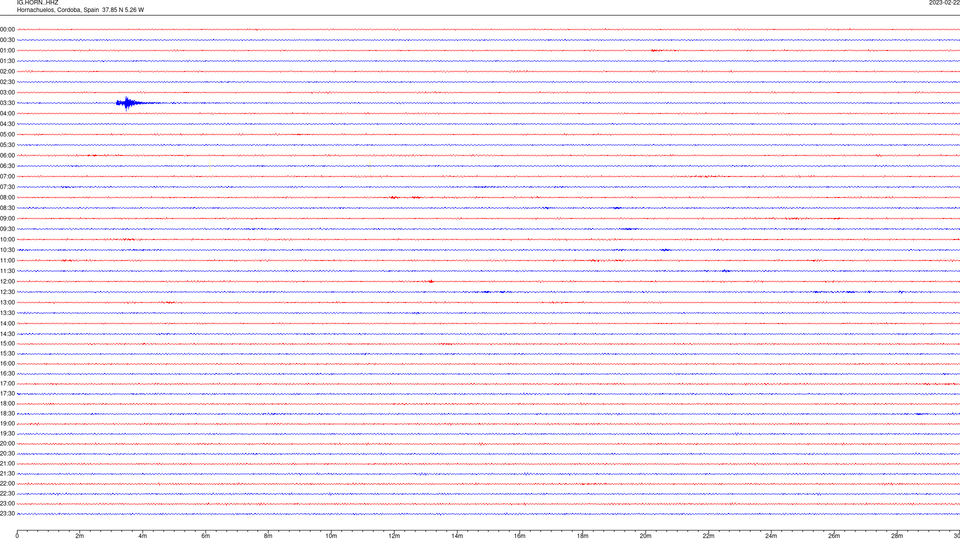
Task: Pick the 07:00 time label
Action: pyautogui.click(x=7, y=176)
